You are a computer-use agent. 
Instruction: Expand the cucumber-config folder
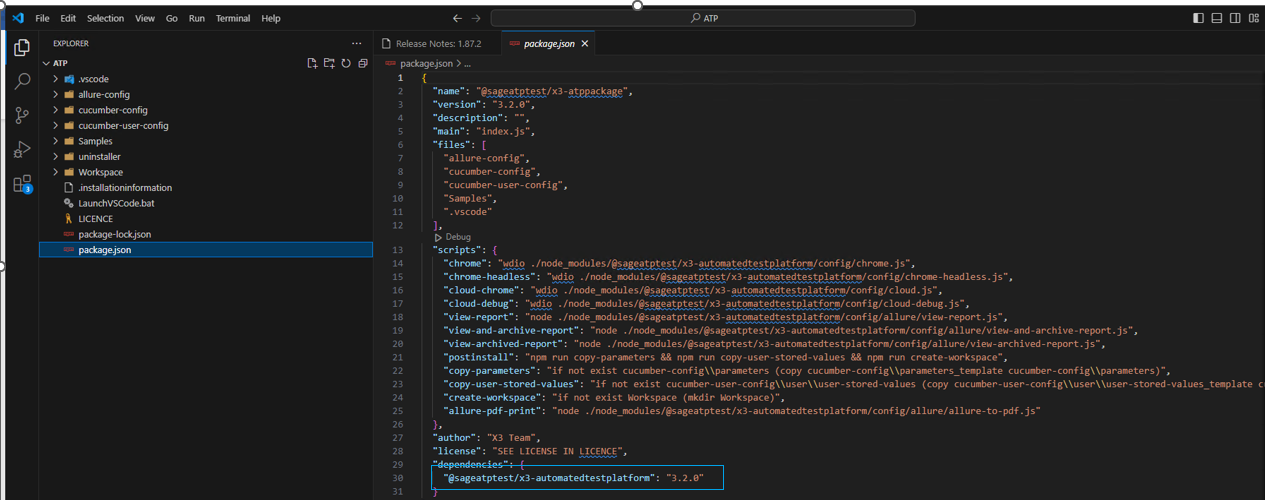point(56,110)
